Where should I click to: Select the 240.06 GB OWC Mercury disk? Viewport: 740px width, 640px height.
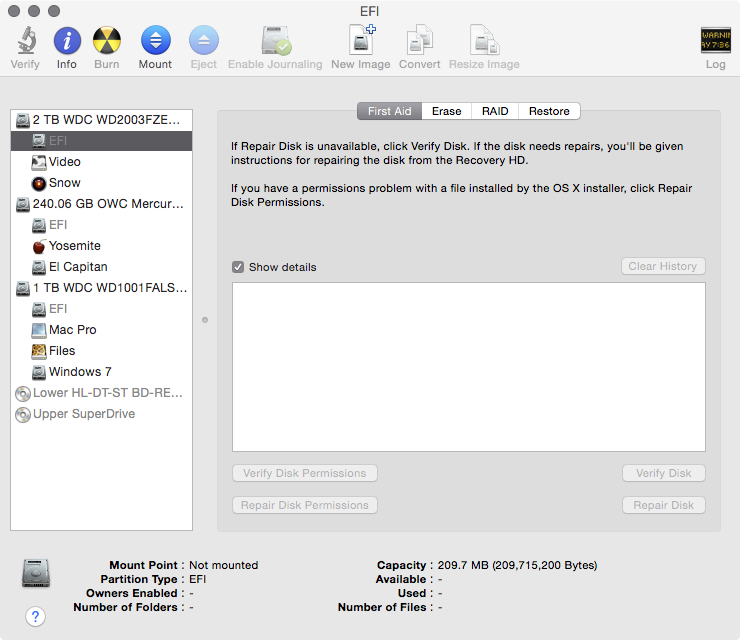101,204
